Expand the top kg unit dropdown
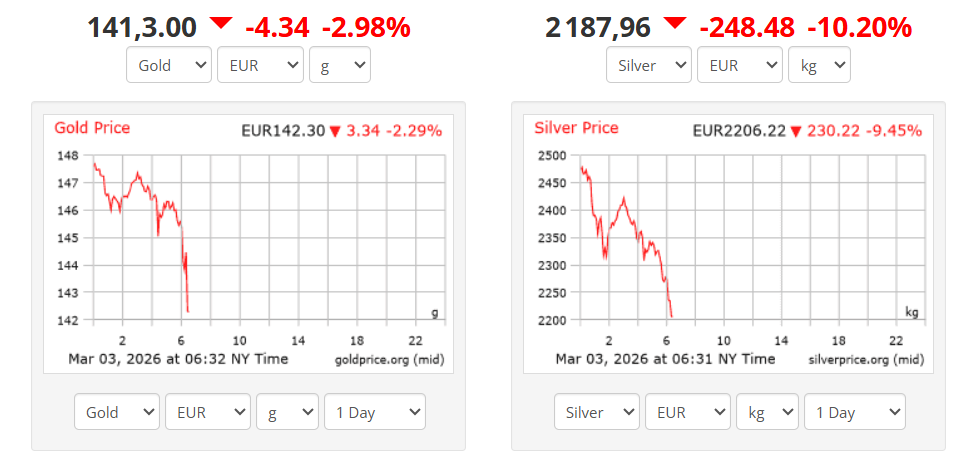This screenshot has width=963, height=472. pos(819,66)
